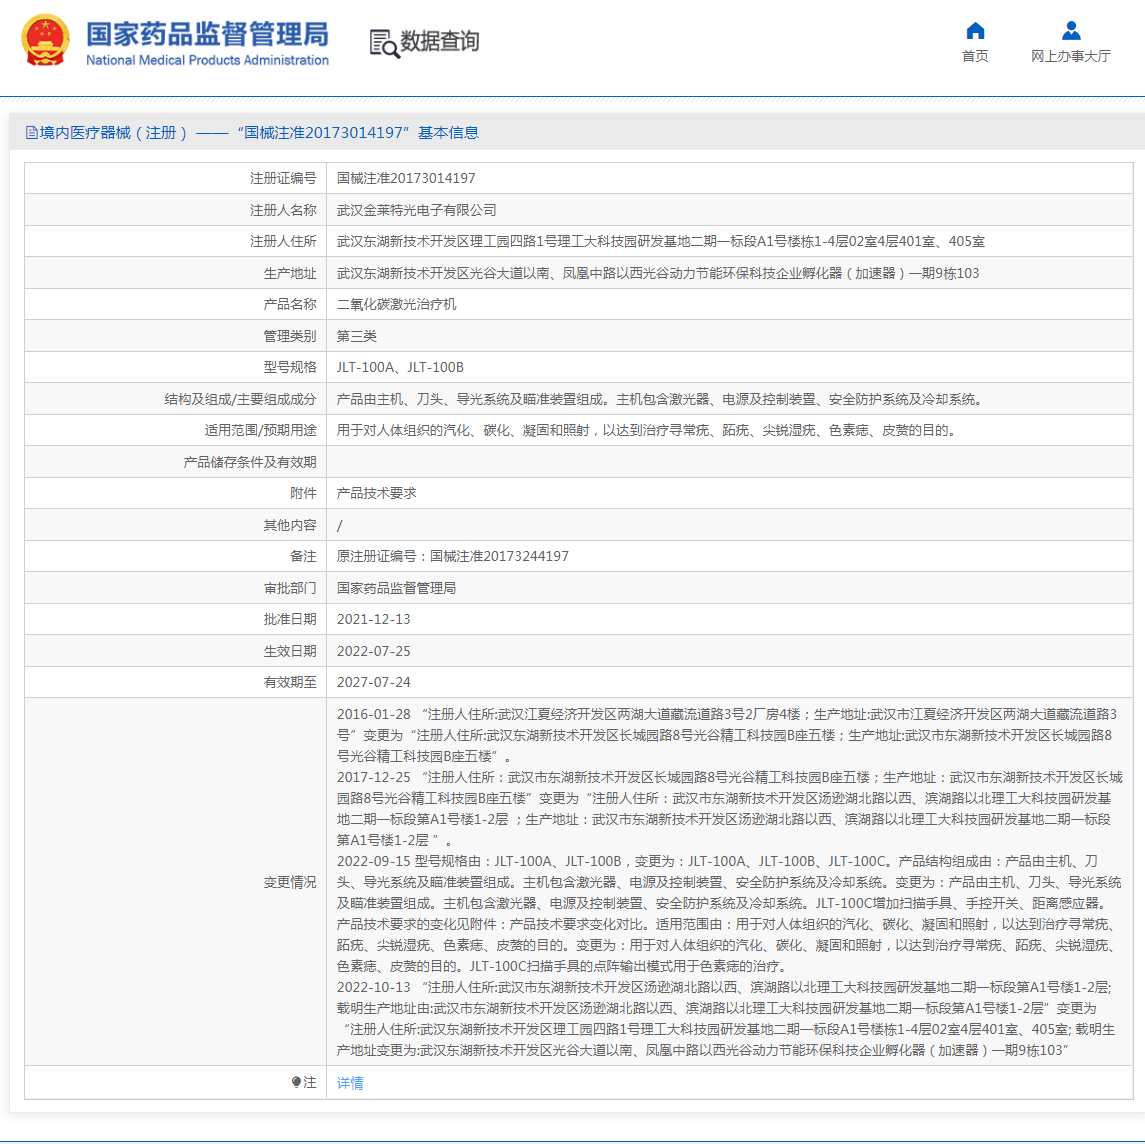Viewport: 1145px width, 1144px height.
Task: Click the blue 首页 home icon
Action: point(974,32)
